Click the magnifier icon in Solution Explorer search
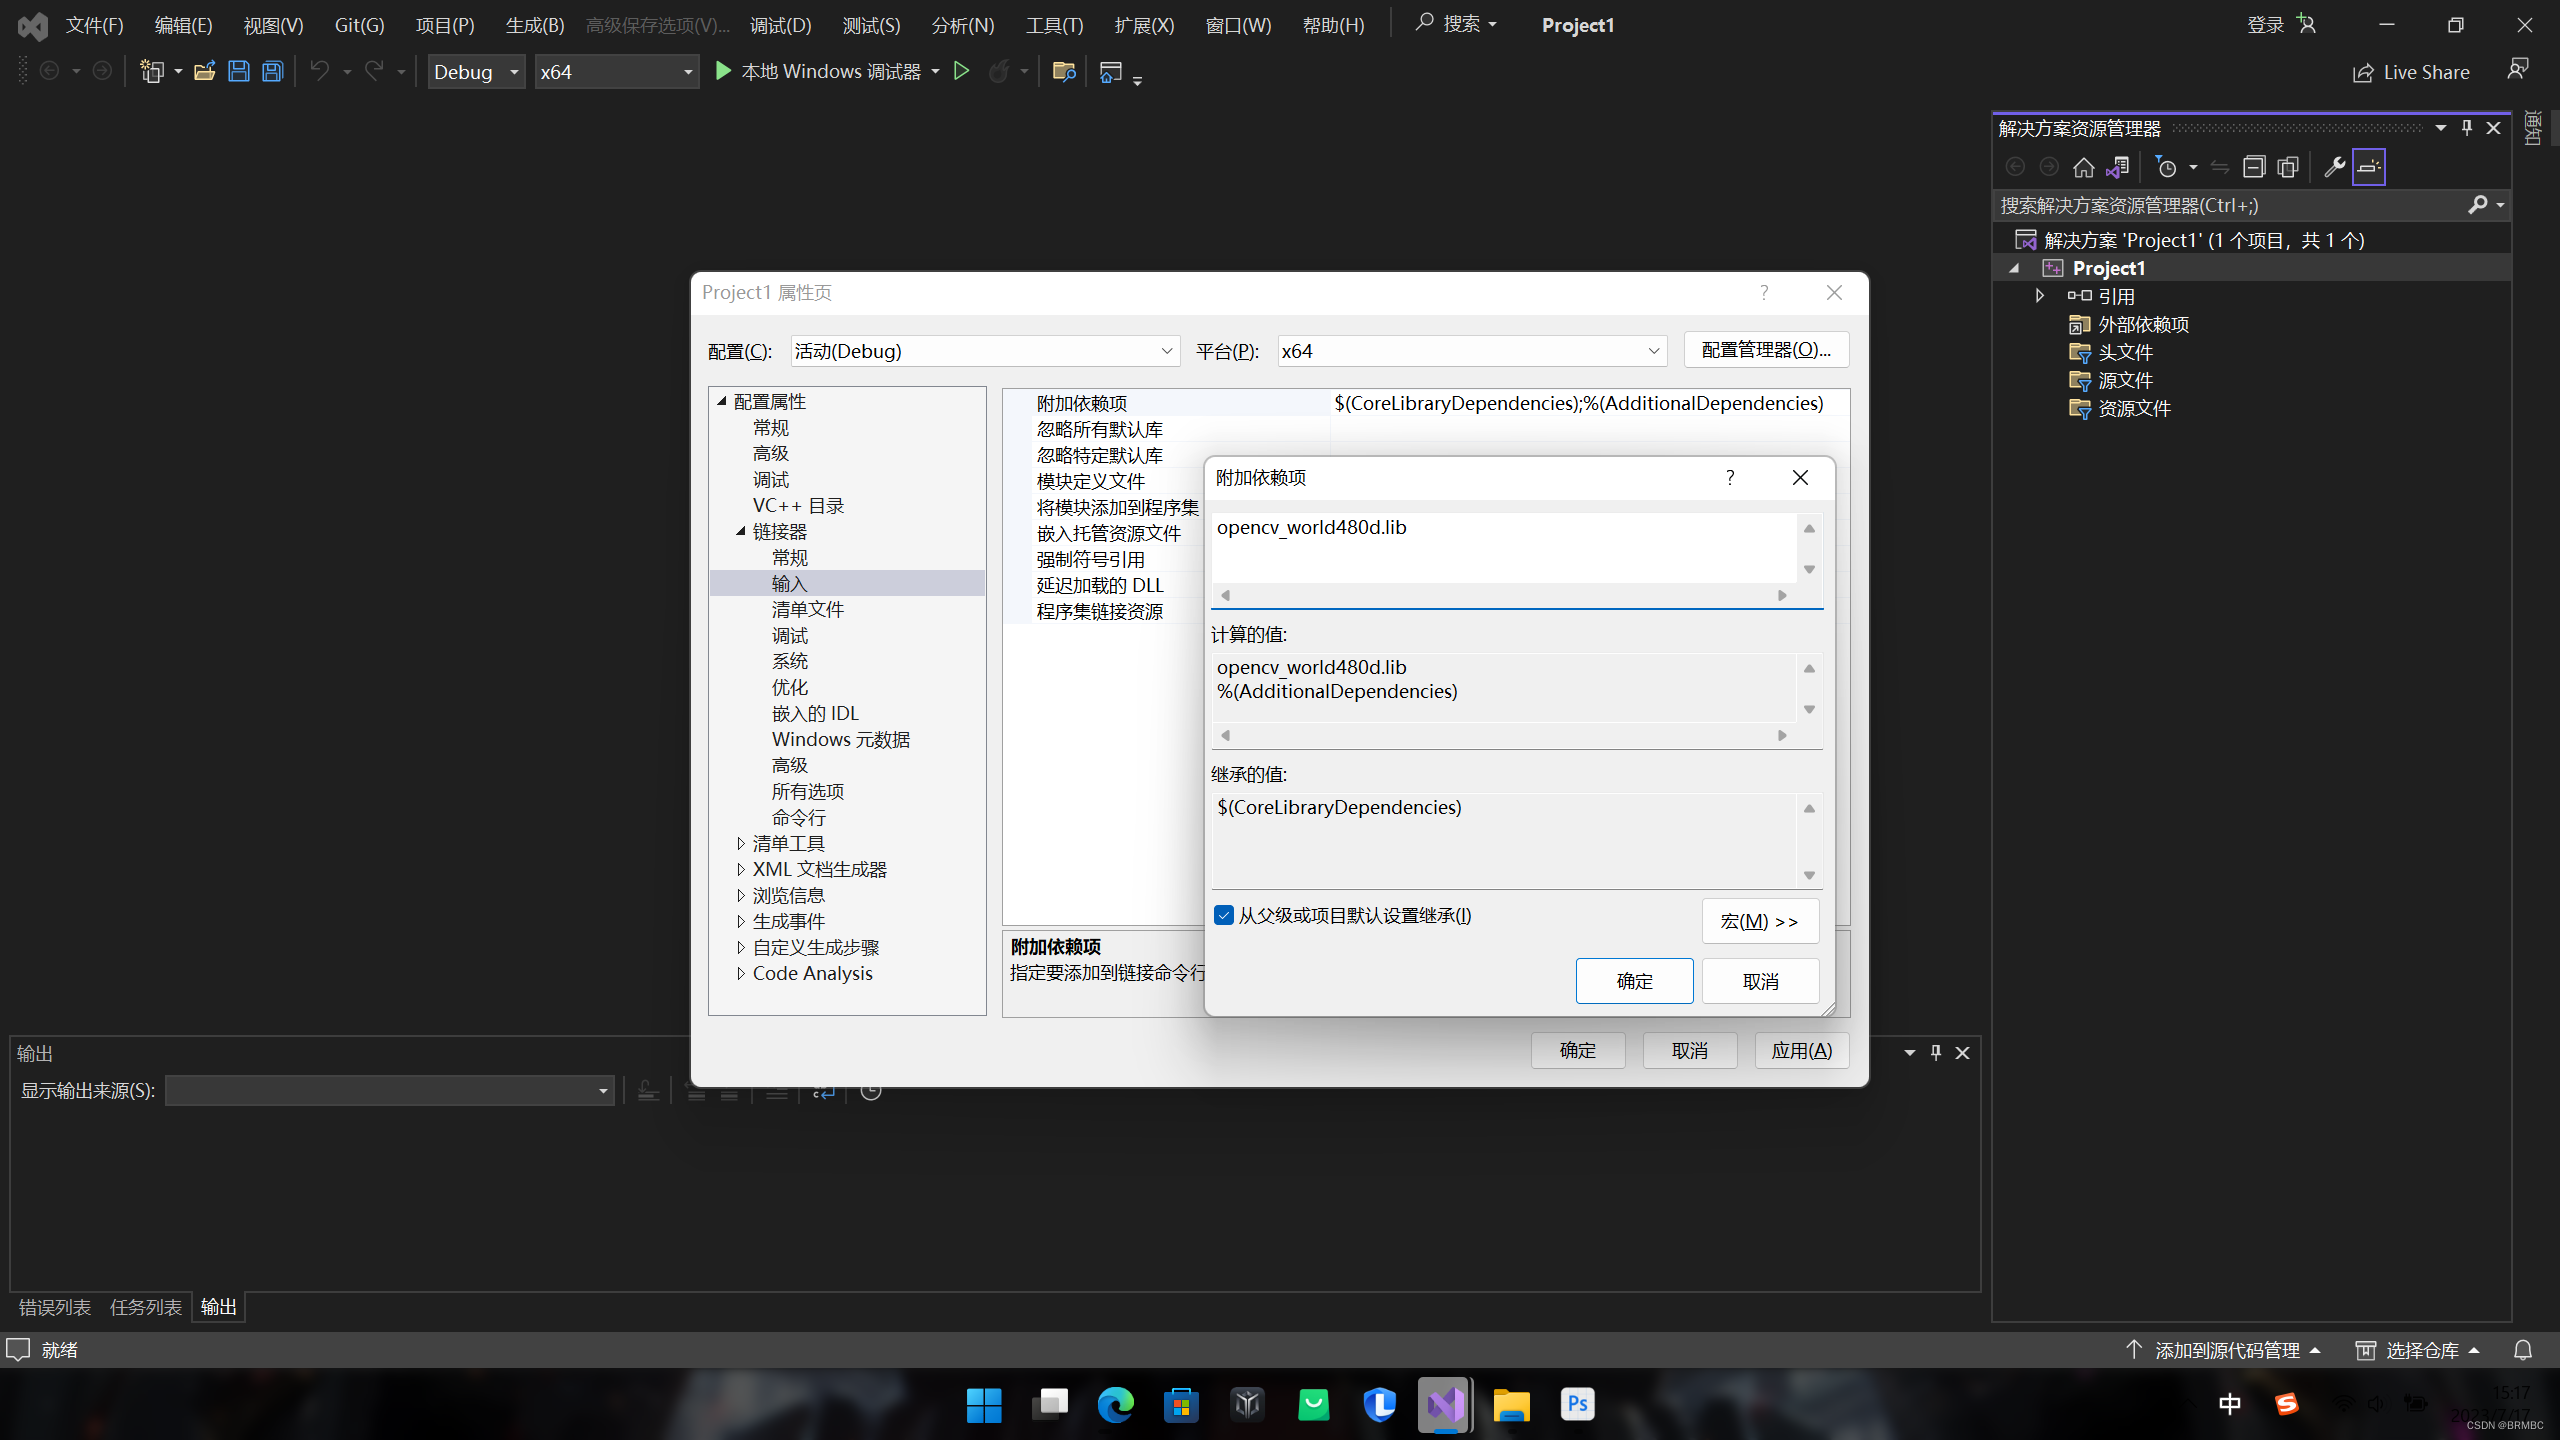This screenshot has width=2560, height=1440. point(2477,205)
